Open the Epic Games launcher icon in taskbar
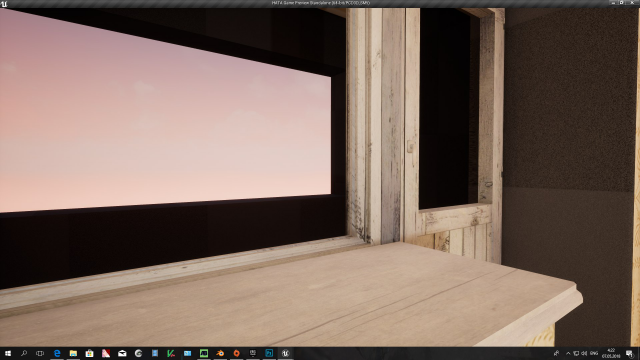The height and width of the screenshot is (360, 640). [x=253, y=353]
